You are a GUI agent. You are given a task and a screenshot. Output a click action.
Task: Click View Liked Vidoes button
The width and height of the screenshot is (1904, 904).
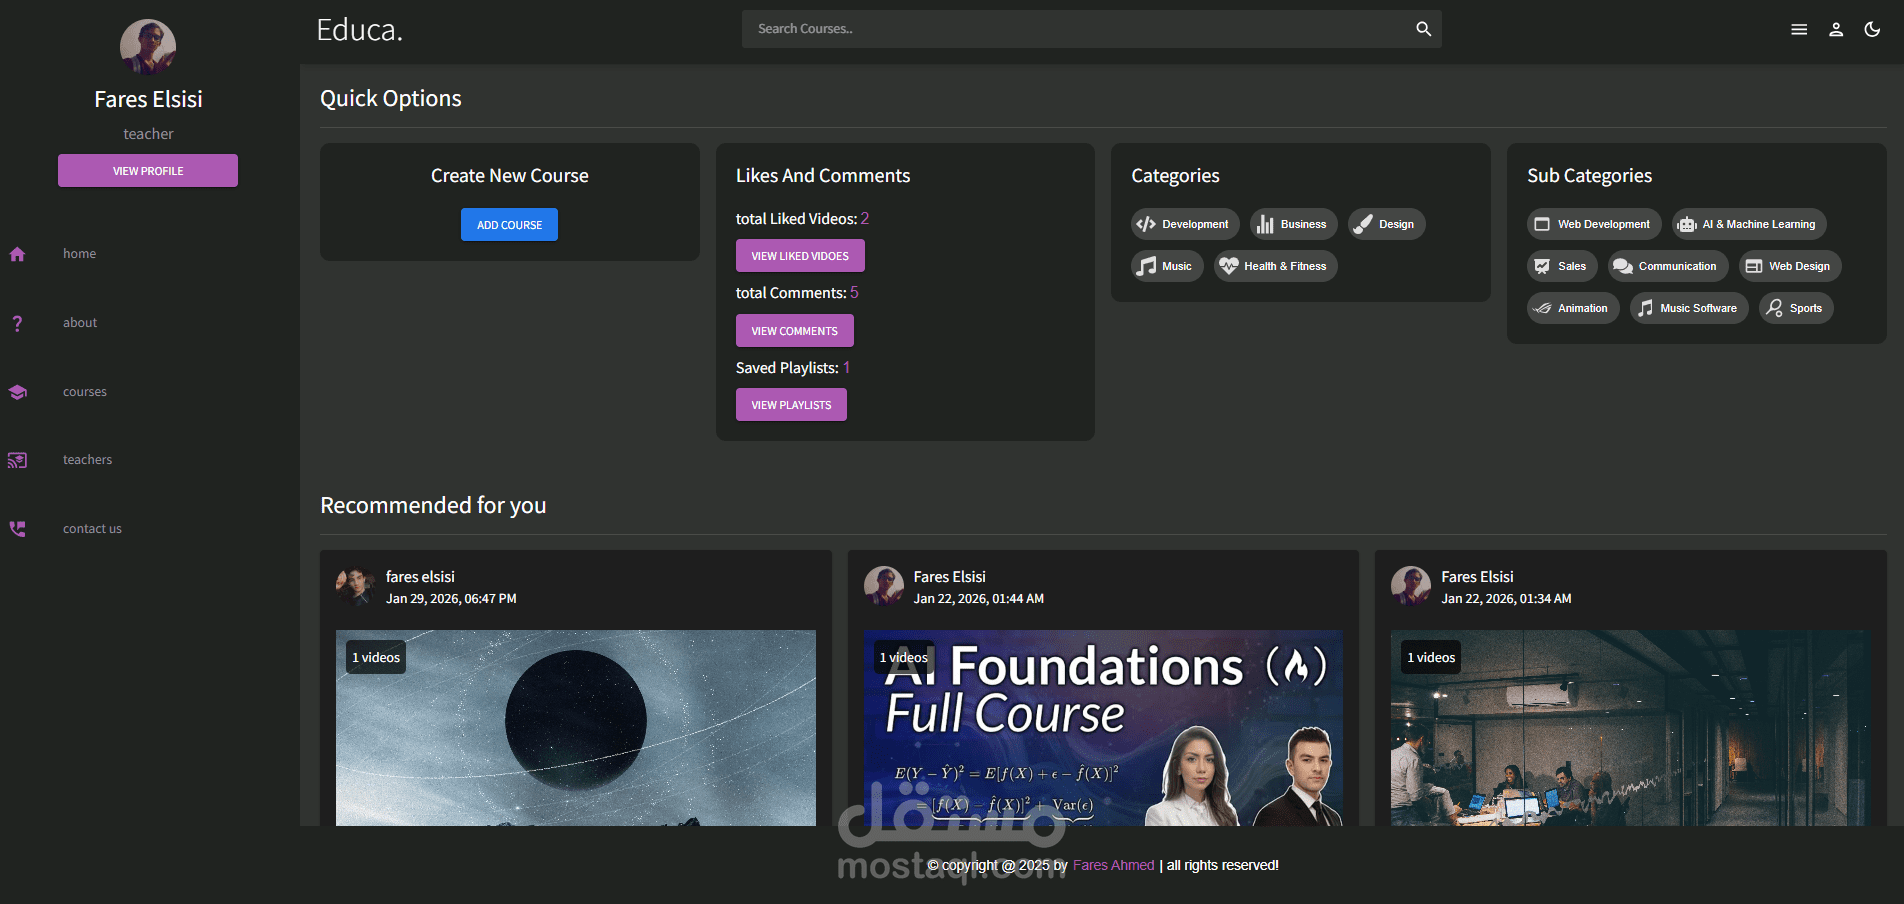tap(800, 256)
